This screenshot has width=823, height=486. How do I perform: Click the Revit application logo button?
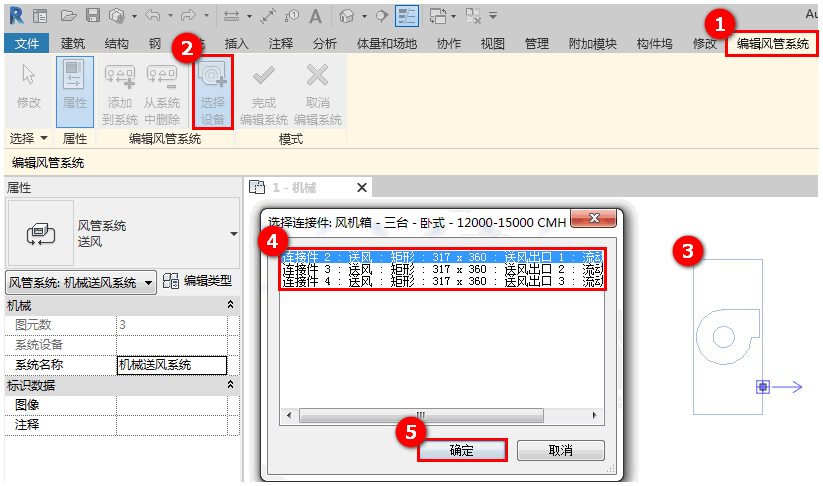[x=16, y=16]
